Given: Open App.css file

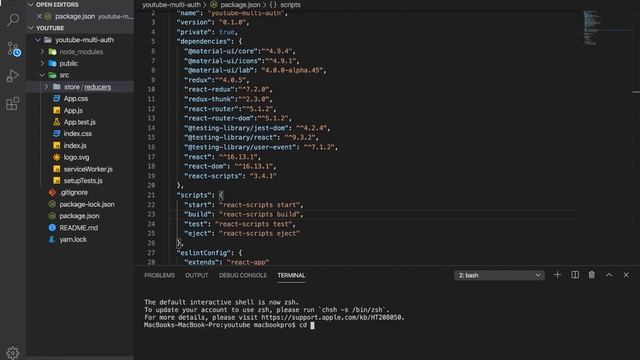Looking at the screenshot, I should pyautogui.click(x=76, y=98).
